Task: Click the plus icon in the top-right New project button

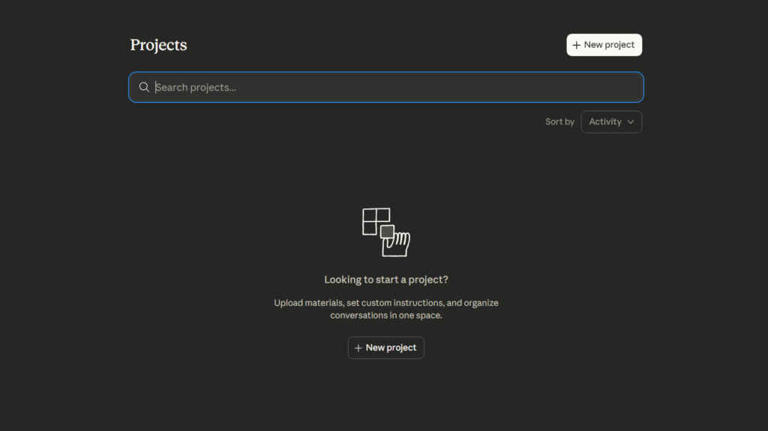Action: (576, 45)
